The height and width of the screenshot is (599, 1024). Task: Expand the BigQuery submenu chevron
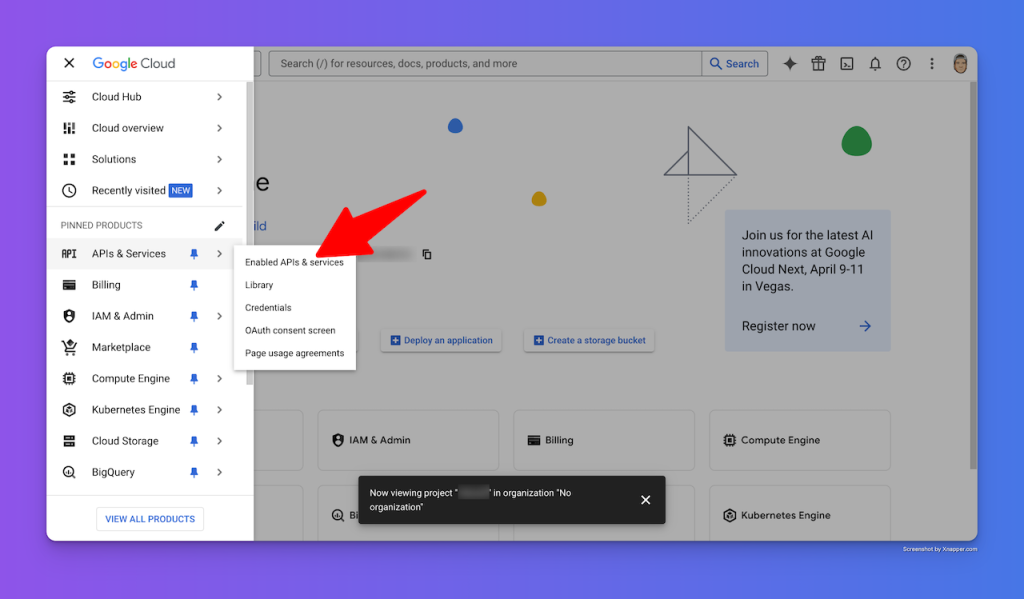point(219,472)
